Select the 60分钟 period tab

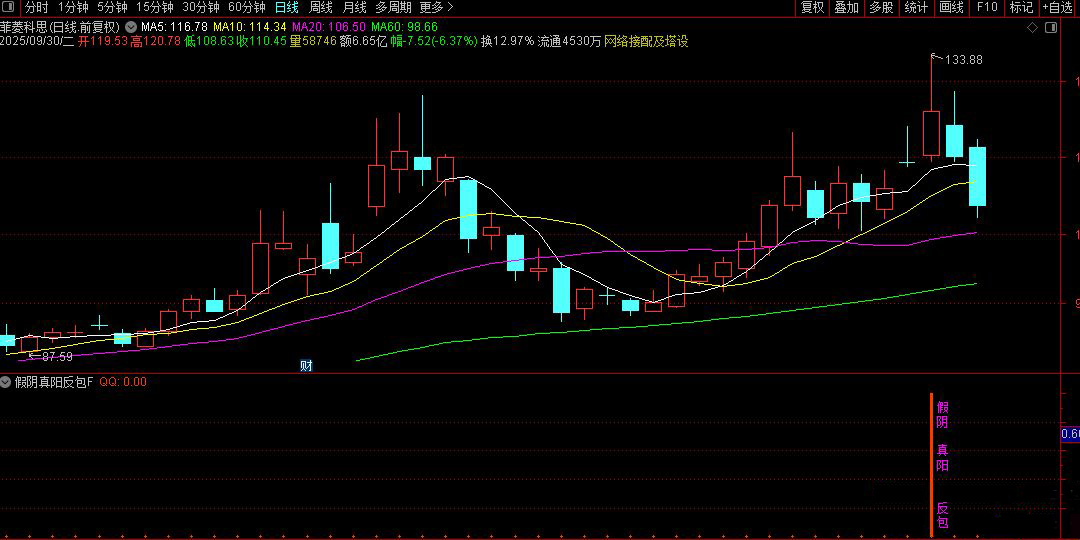click(246, 8)
